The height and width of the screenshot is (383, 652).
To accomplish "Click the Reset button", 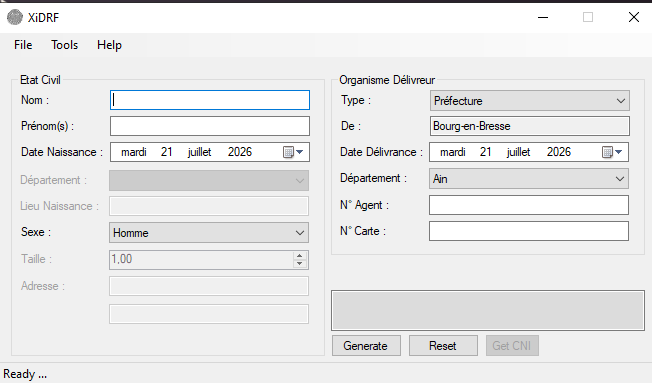I will click(443, 346).
